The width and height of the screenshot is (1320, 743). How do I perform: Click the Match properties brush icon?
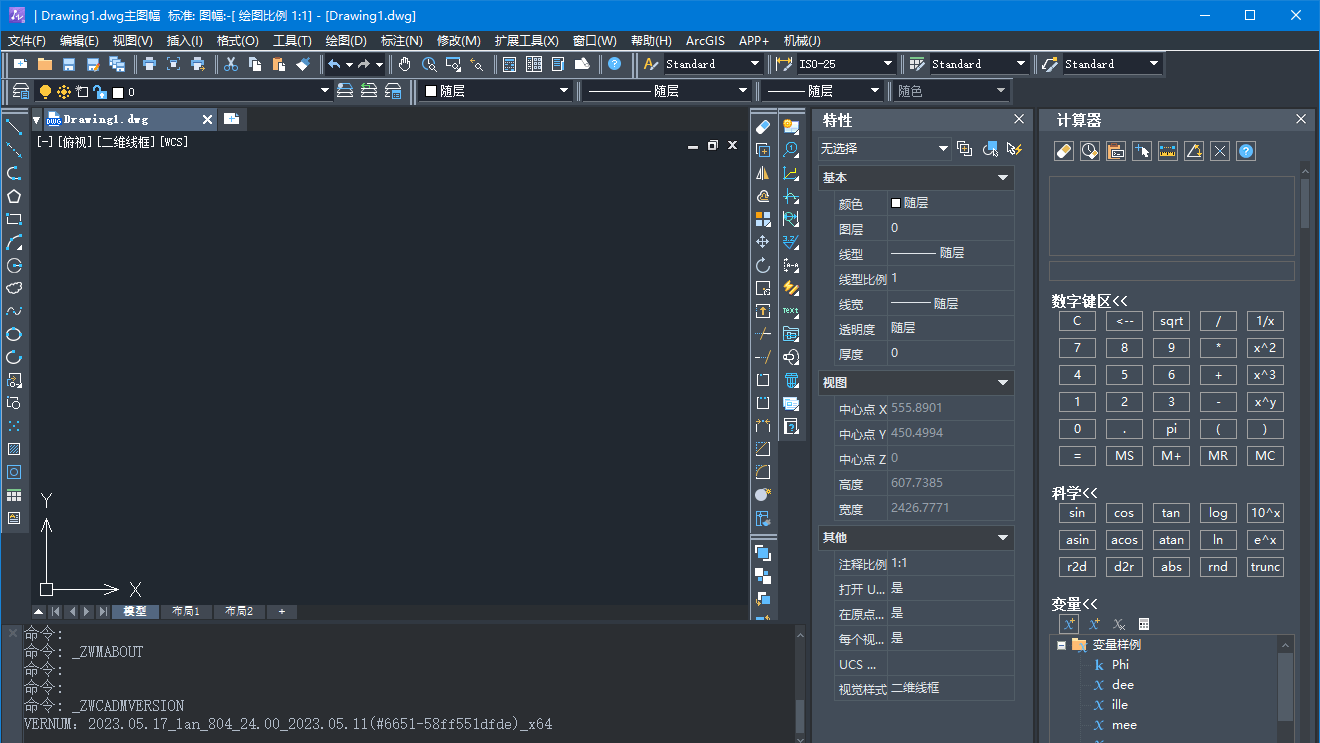tap(304, 64)
